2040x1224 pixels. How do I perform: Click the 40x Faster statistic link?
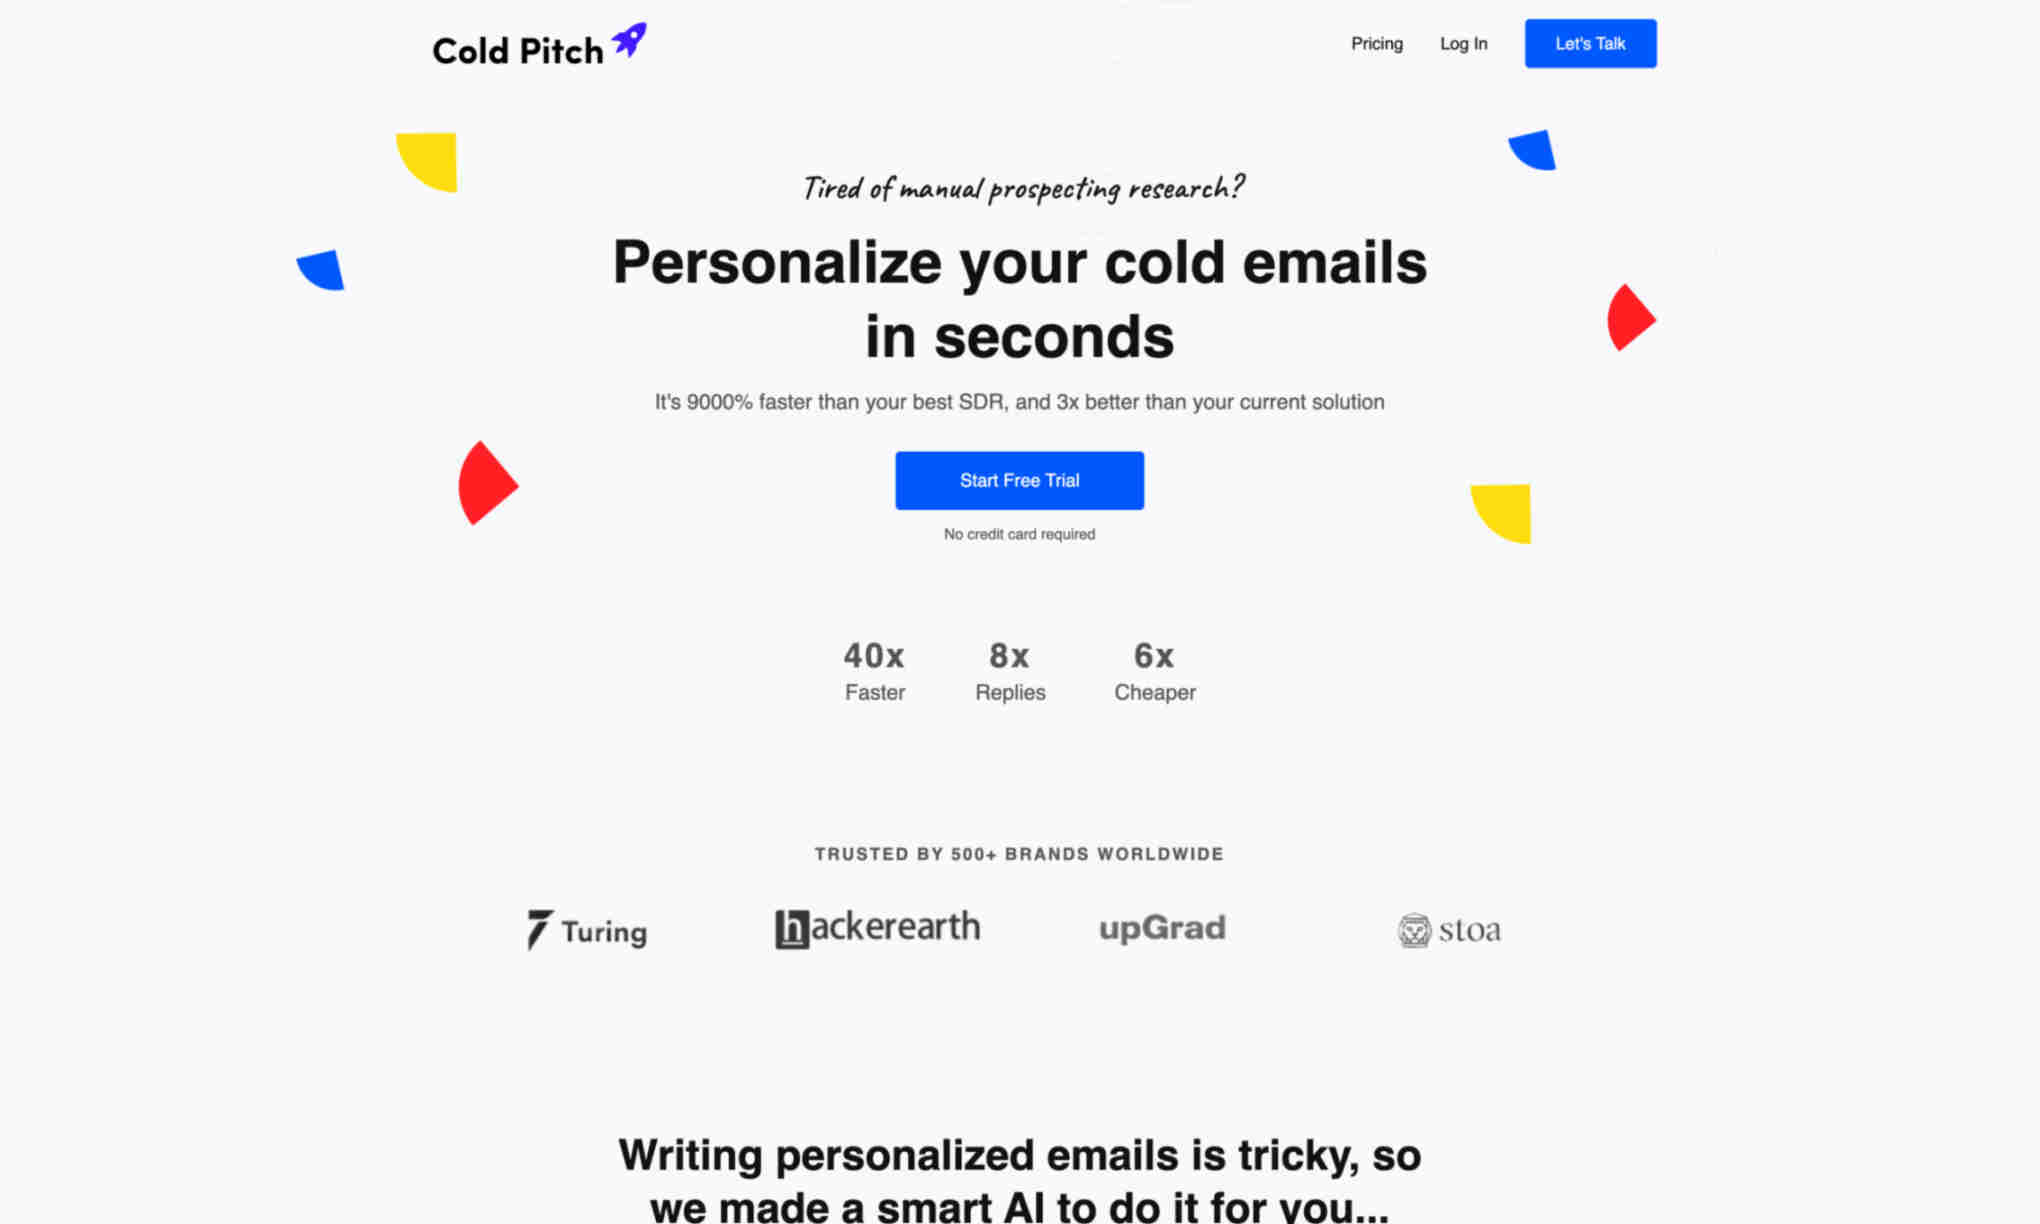point(874,670)
